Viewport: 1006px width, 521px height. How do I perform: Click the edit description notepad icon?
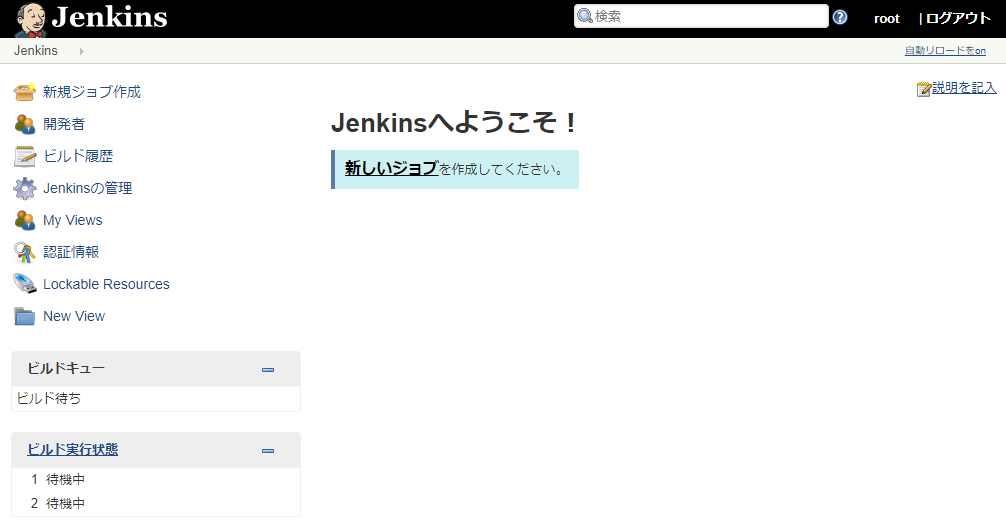coord(923,89)
